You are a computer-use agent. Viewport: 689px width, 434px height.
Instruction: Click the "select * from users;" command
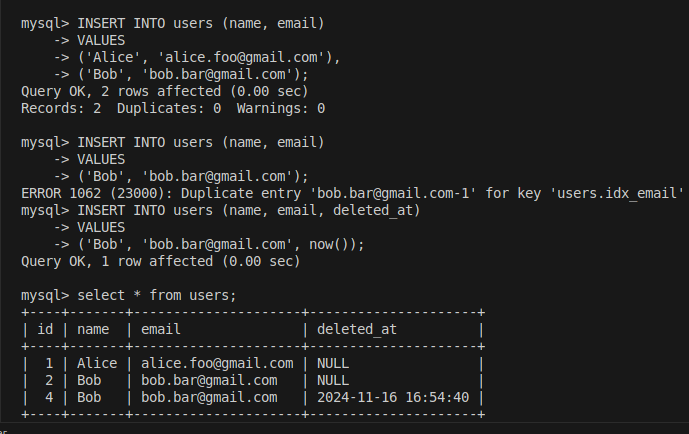(x=156, y=296)
